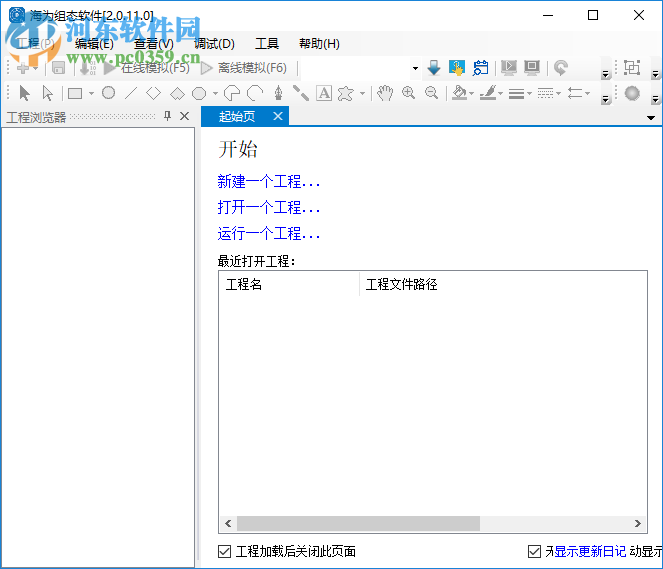Select the pen nib tool

278,93
